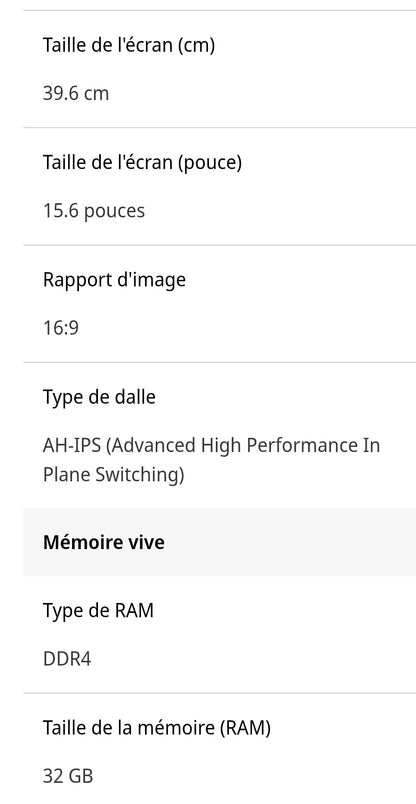Select the 'Mémoire vive' section header
Image resolution: width=416 pixels, height=804 pixels.
[104, 542]
